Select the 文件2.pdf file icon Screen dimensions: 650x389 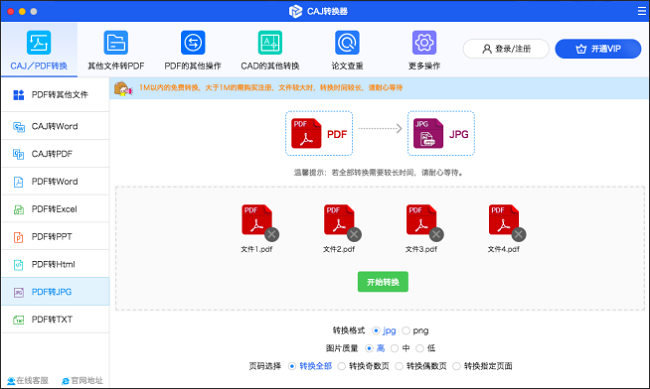point(339,220)
